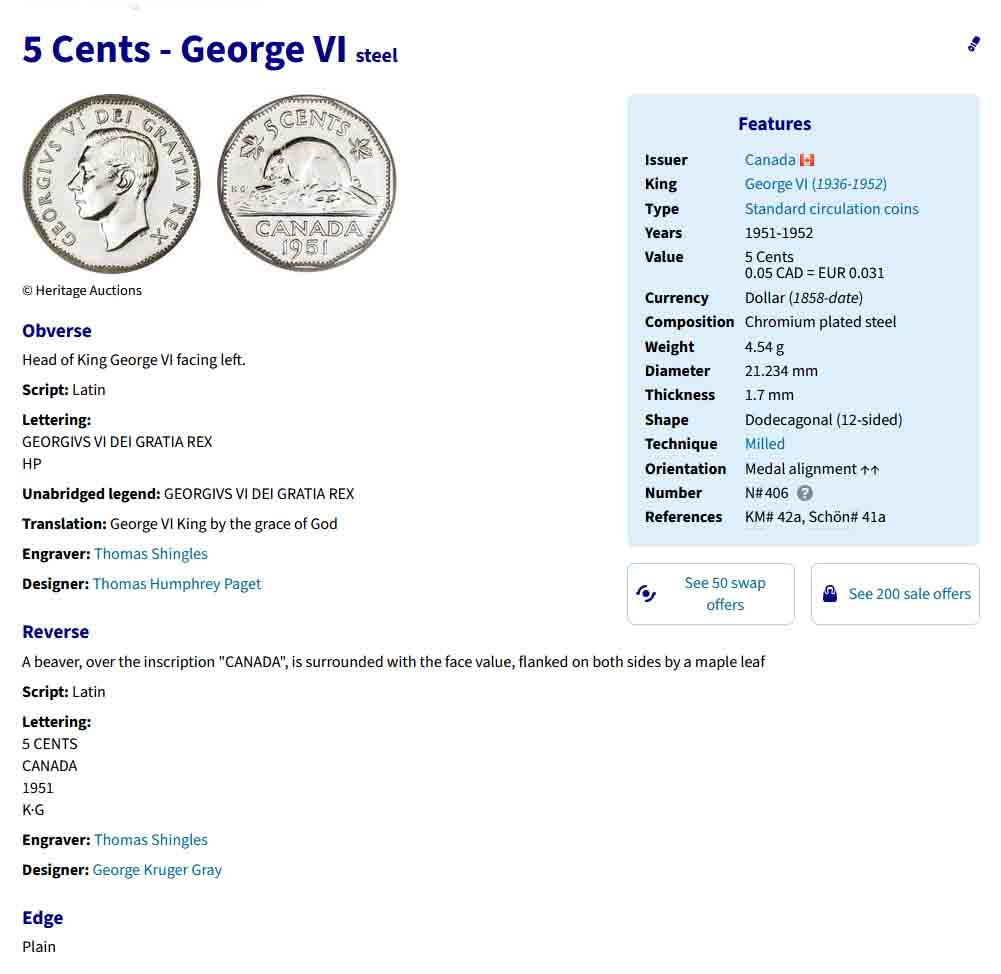Image resolution: width=1001 pixels, height=974 pixels.
Task: Click the help question mark beside N# 406
Action: [x=805, y=493]
